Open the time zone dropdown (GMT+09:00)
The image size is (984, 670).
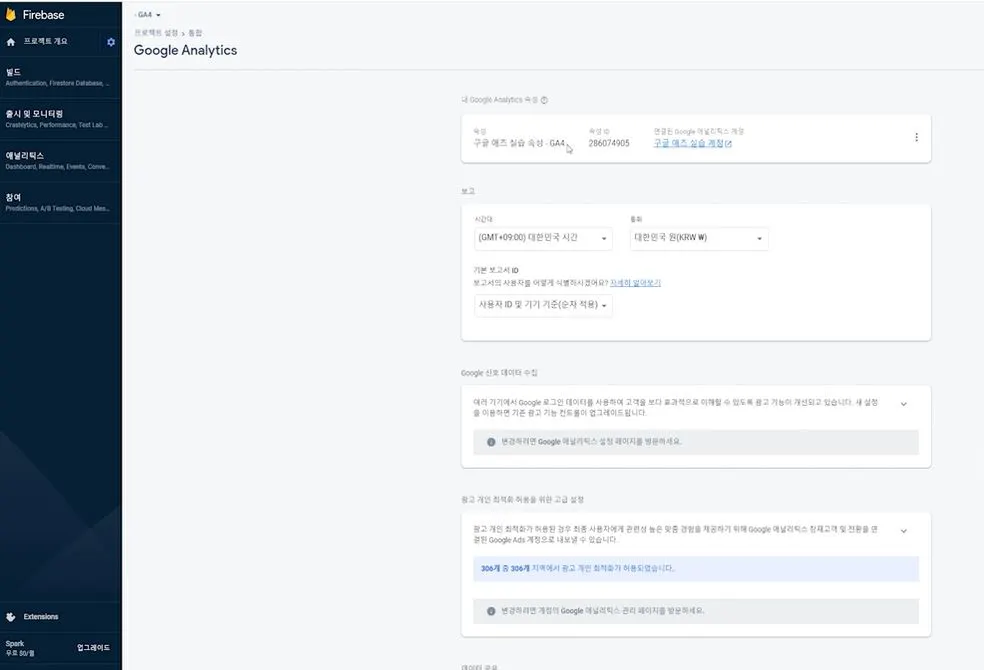543,238
